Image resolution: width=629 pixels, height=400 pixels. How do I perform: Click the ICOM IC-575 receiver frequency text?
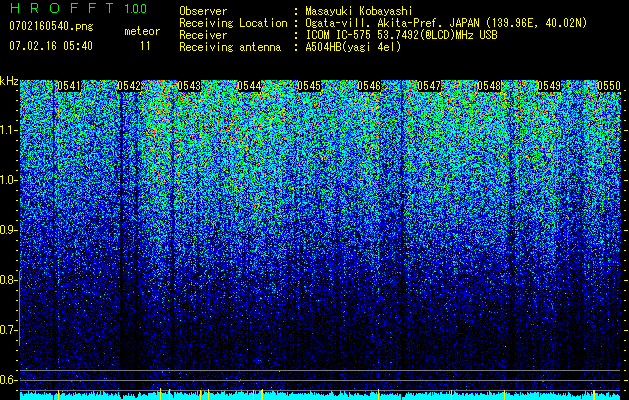(401, 35)
